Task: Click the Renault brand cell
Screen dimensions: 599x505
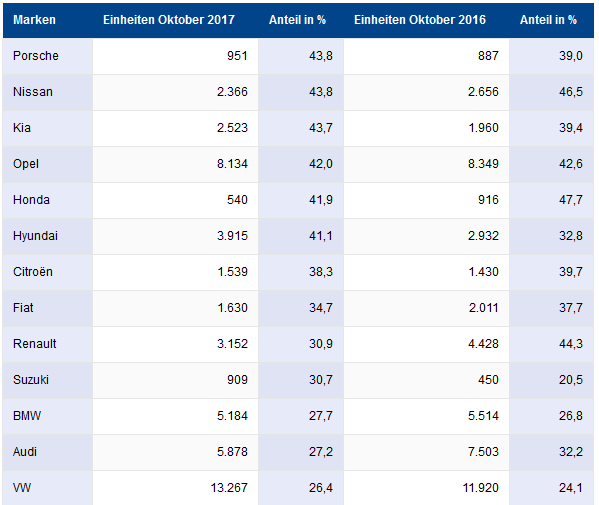Action: (48, 344)
